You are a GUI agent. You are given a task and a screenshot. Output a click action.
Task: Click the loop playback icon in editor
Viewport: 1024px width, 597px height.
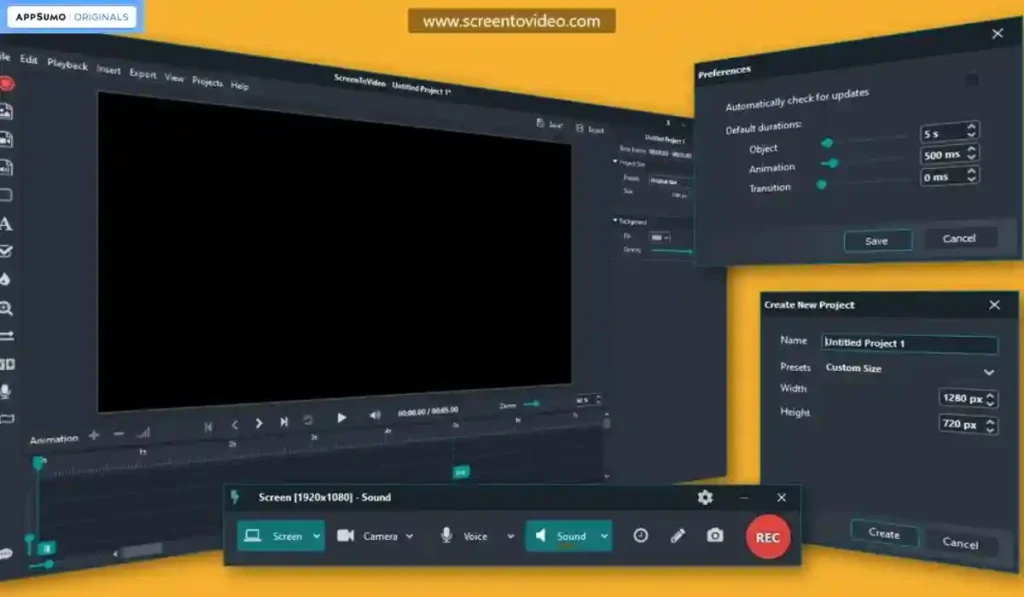308,420
